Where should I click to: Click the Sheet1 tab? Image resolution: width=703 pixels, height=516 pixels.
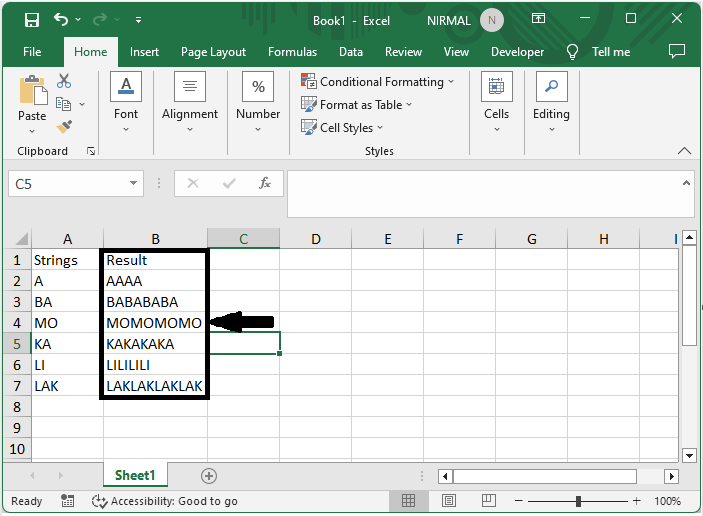coord(135,475)
